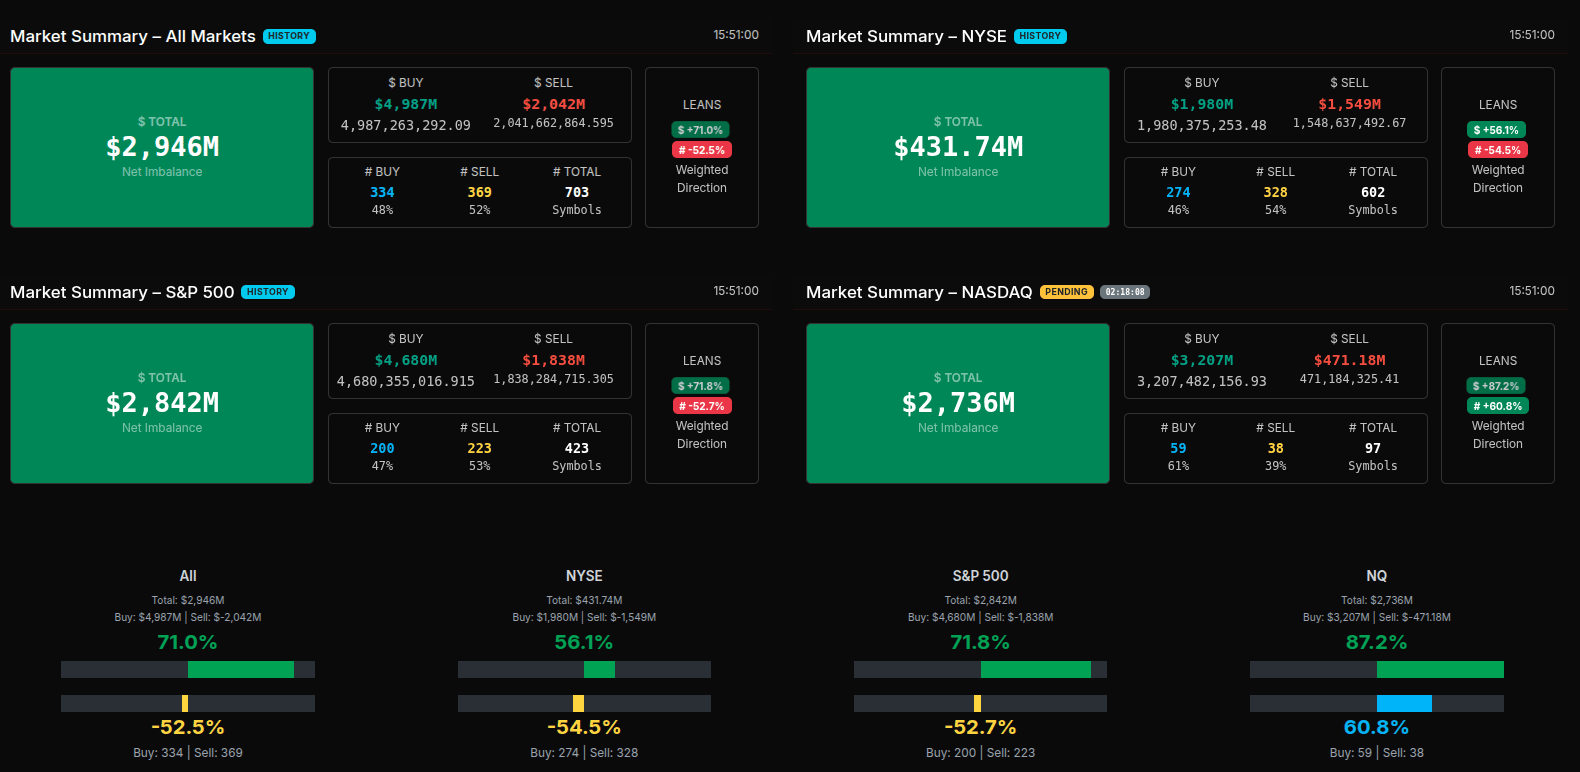Click the NYSE HISTORY badge

point(1040,36)
